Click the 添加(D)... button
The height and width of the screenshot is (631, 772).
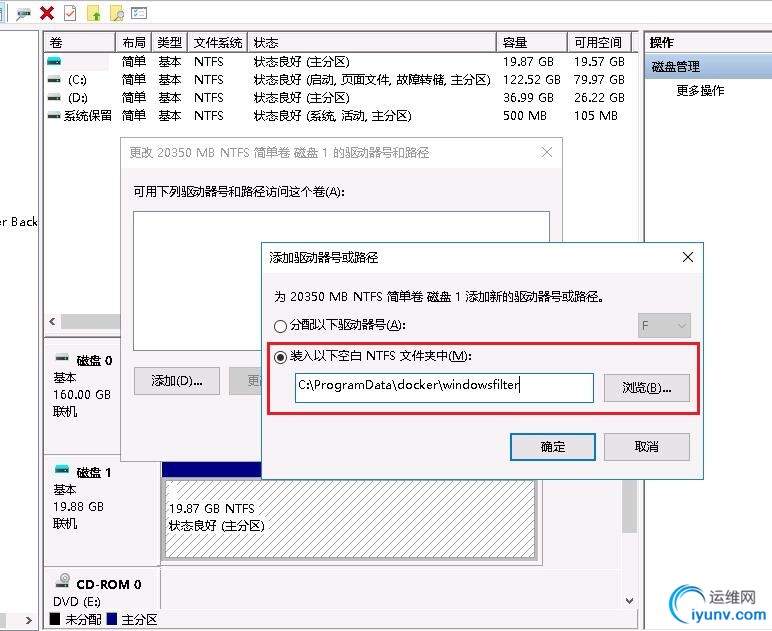[x=177, y=381]
